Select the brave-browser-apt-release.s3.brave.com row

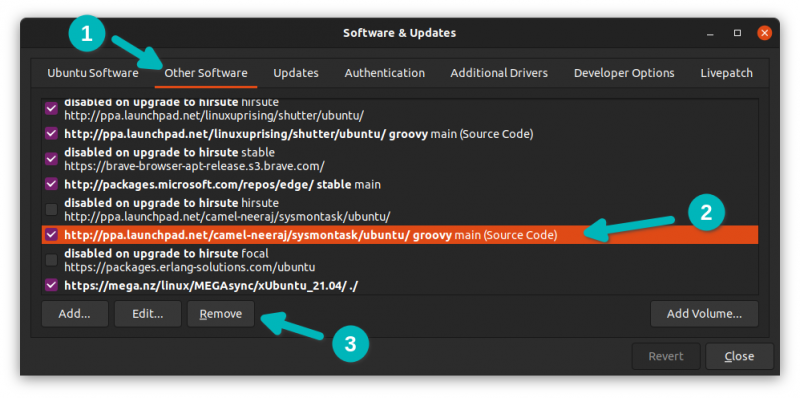pyautogui.click(x=399, y=159)
